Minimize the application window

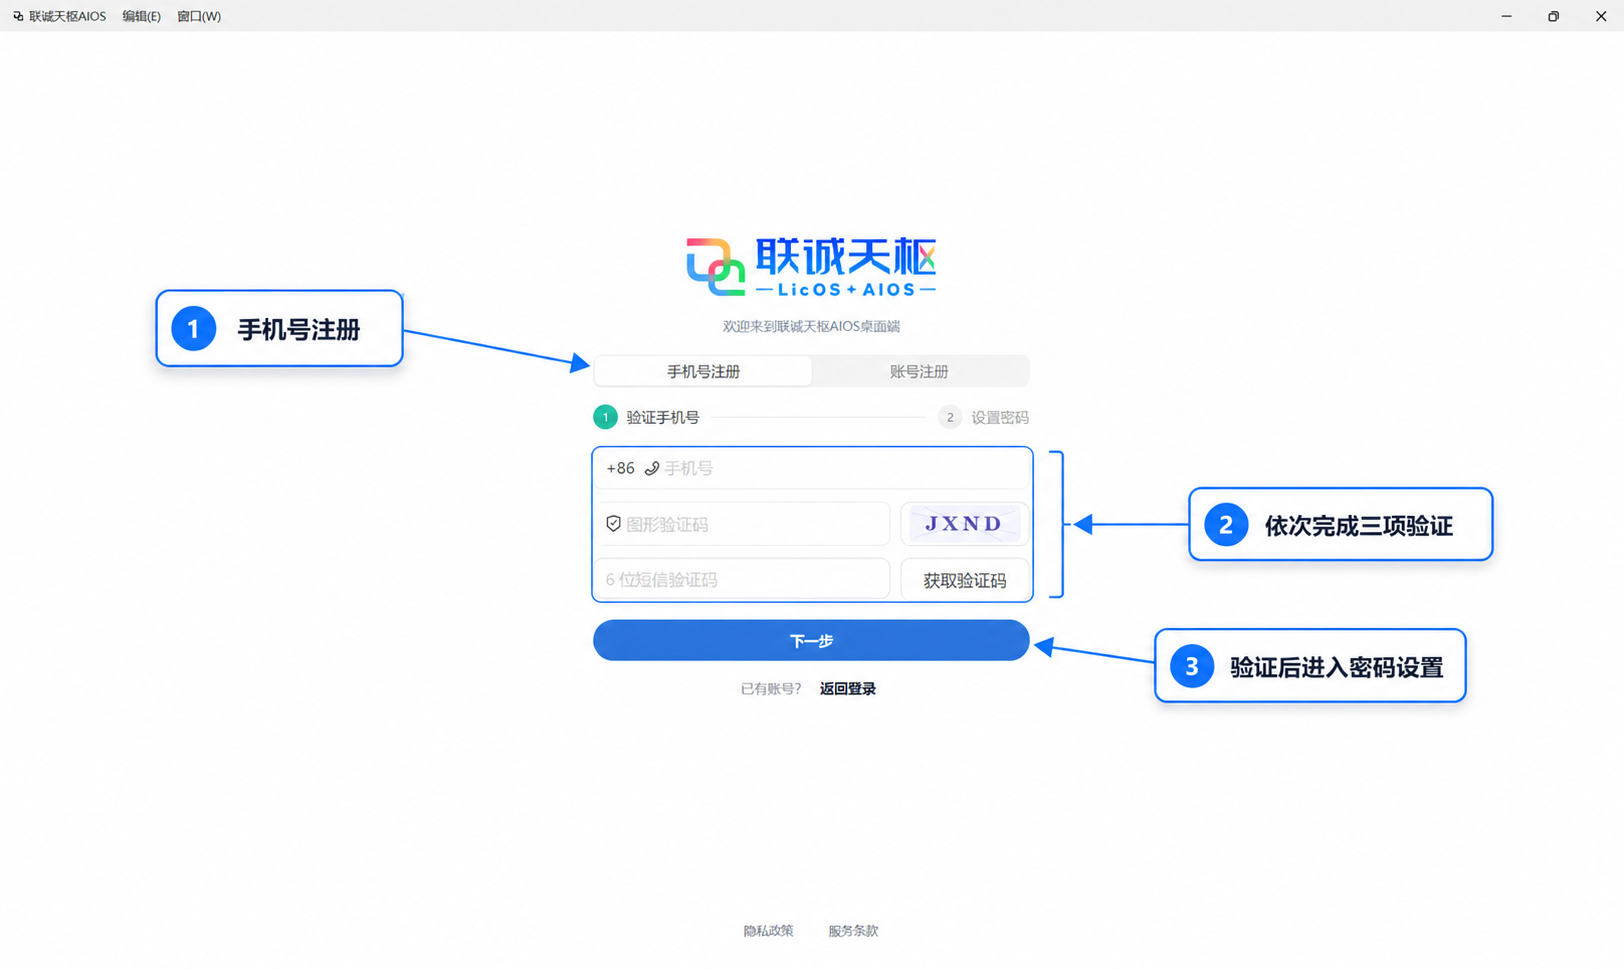click(1506, 16)
